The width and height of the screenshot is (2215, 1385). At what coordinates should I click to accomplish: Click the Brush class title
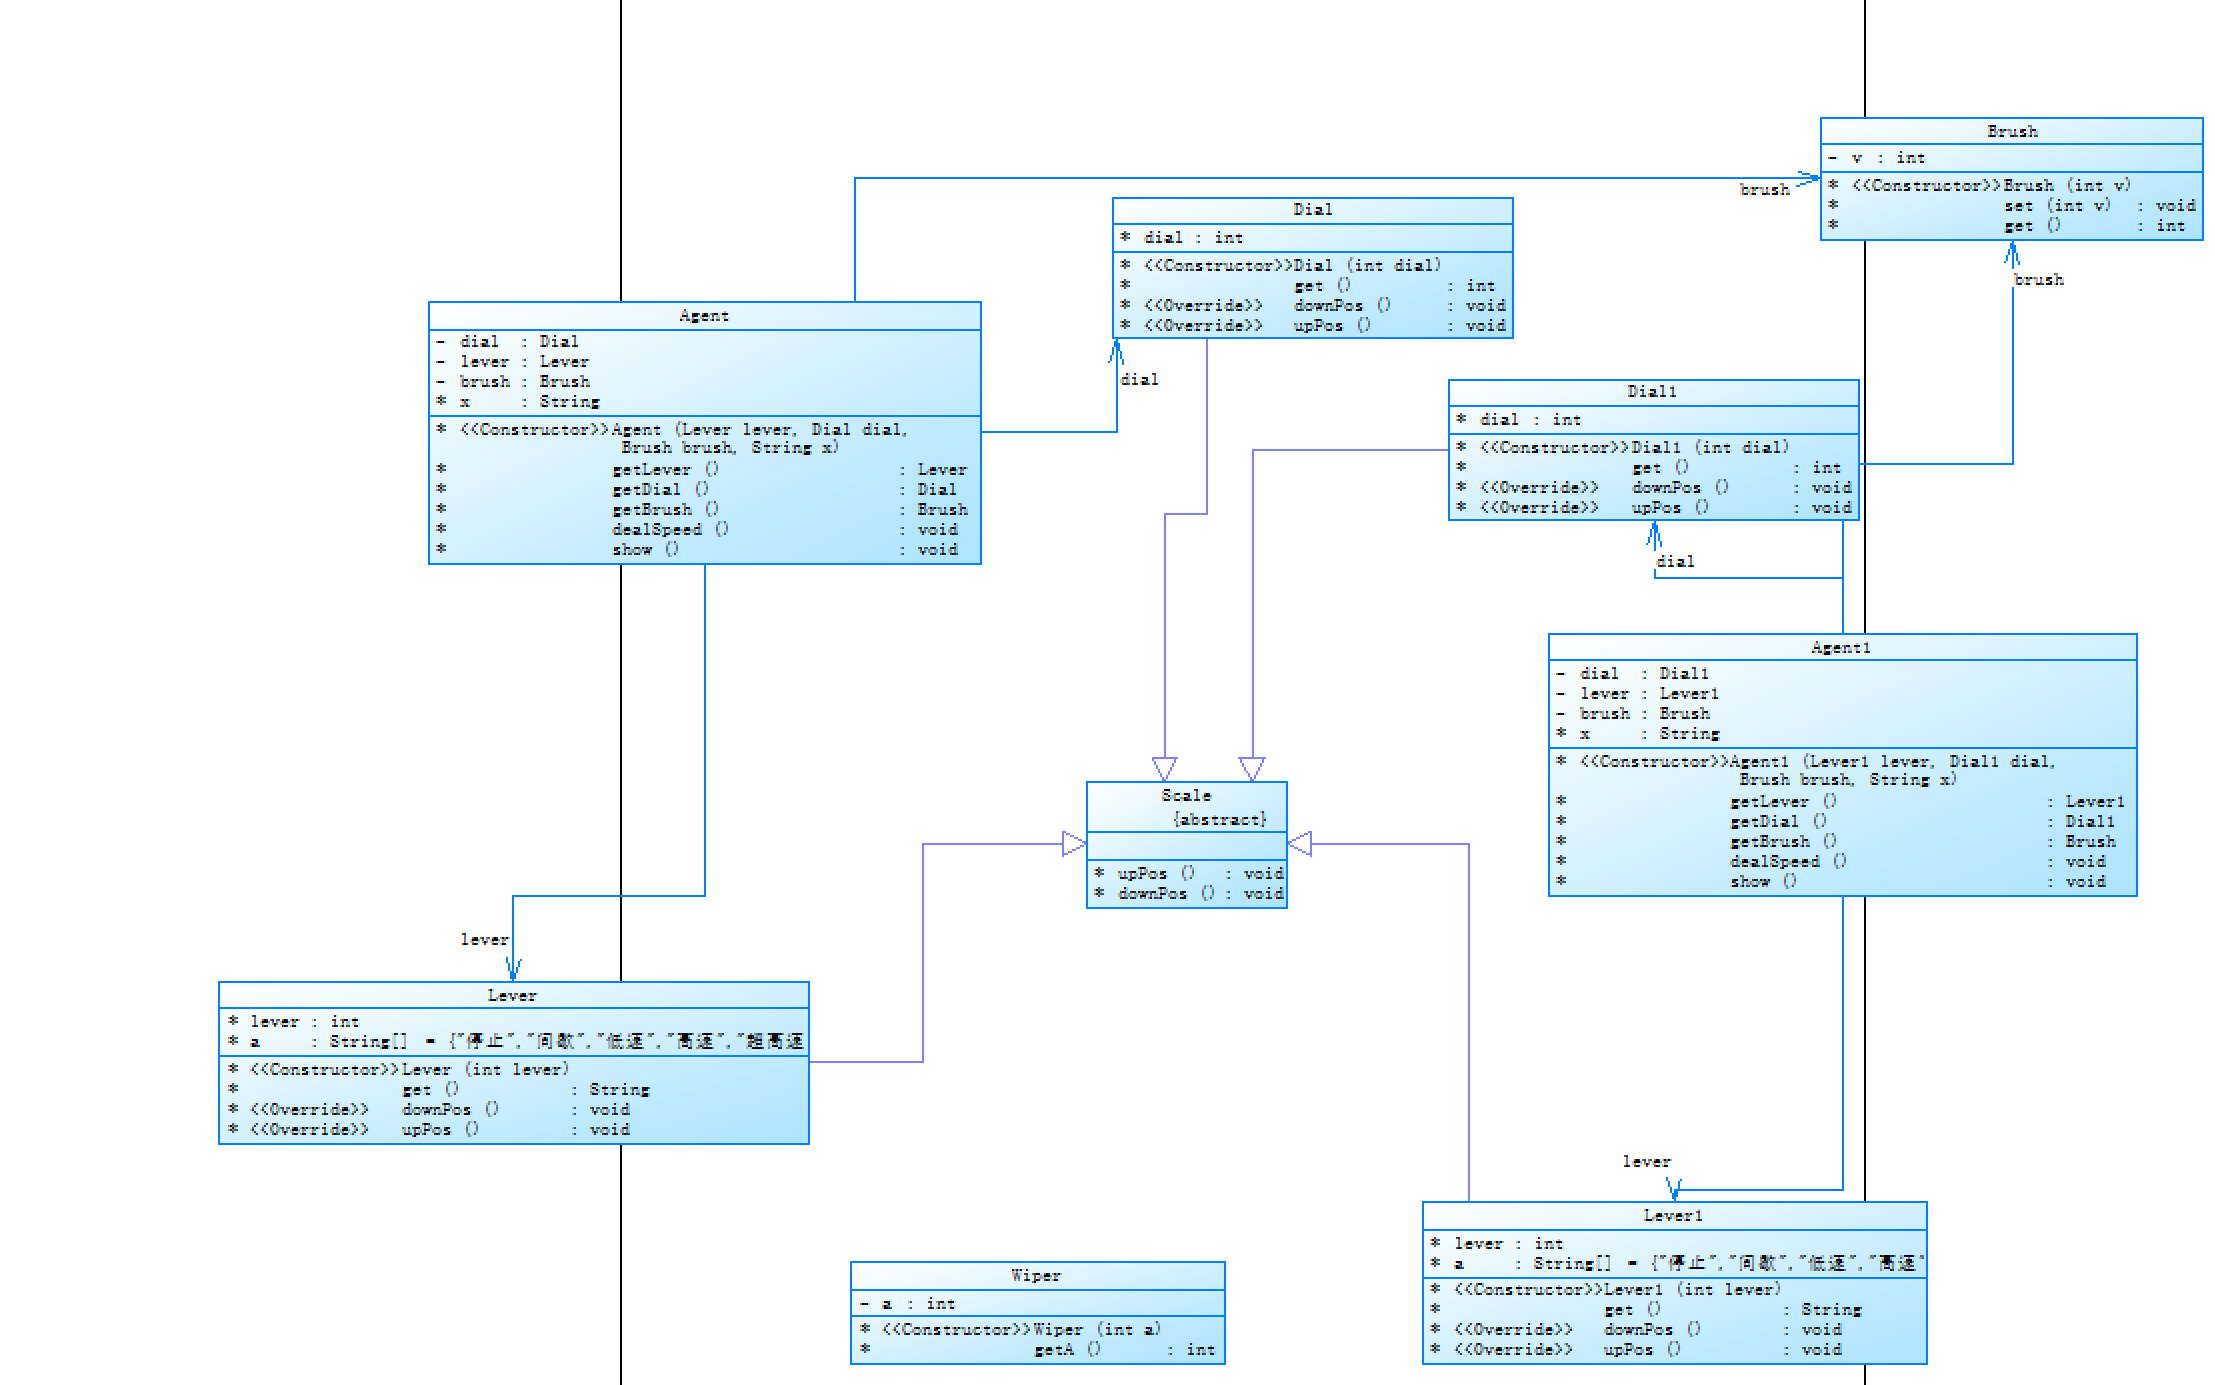point(2011,131)
